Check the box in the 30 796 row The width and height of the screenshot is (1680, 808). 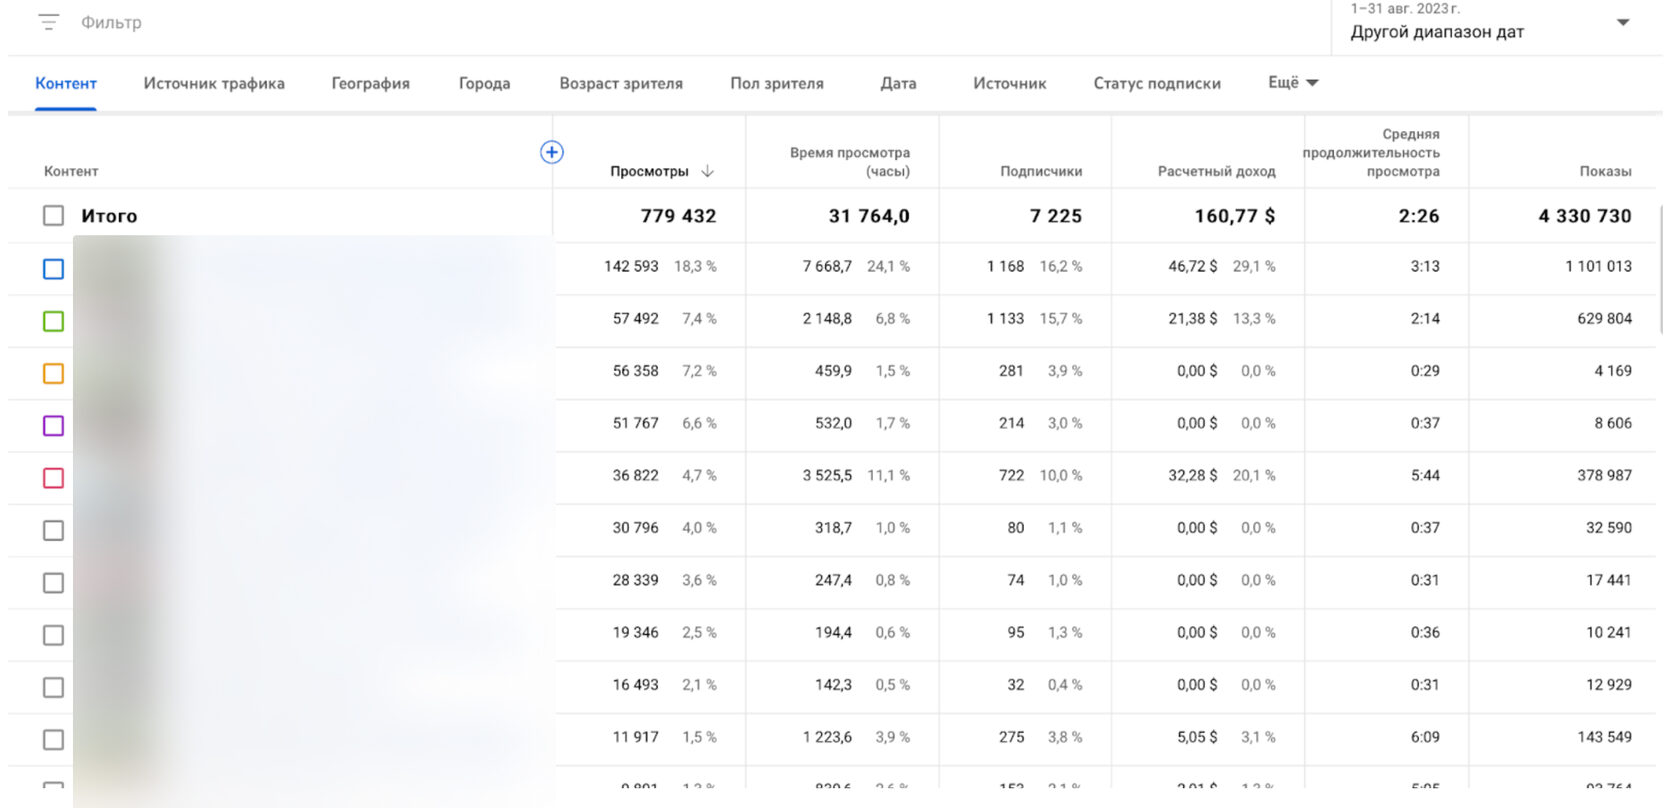tap(54, 530)
